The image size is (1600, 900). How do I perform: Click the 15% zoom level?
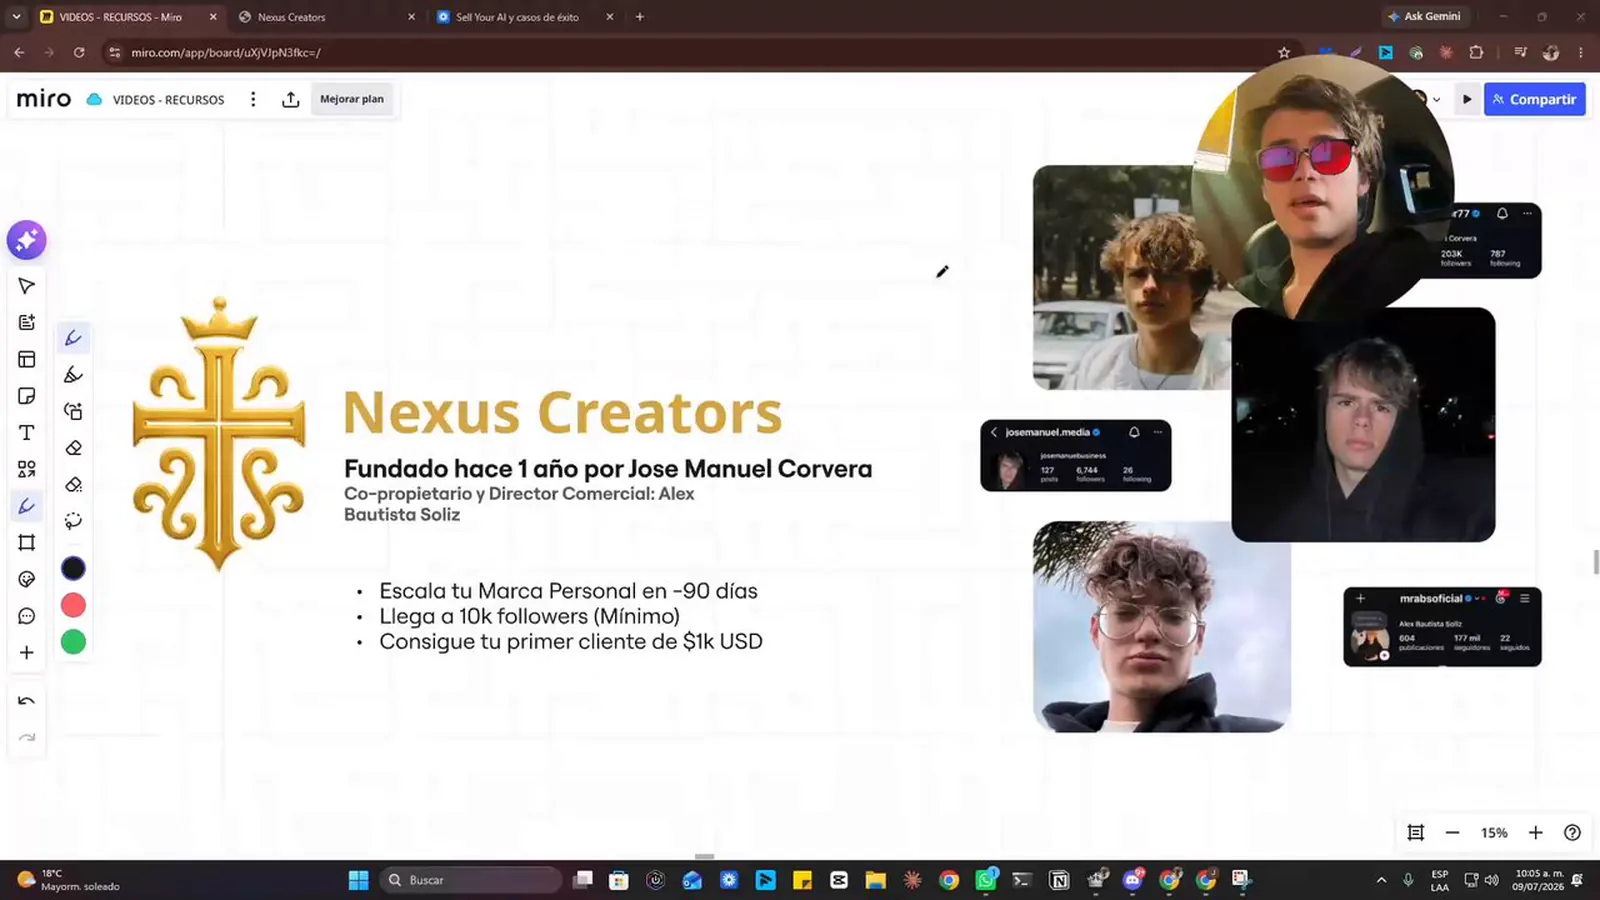(x=1494, y=833)
